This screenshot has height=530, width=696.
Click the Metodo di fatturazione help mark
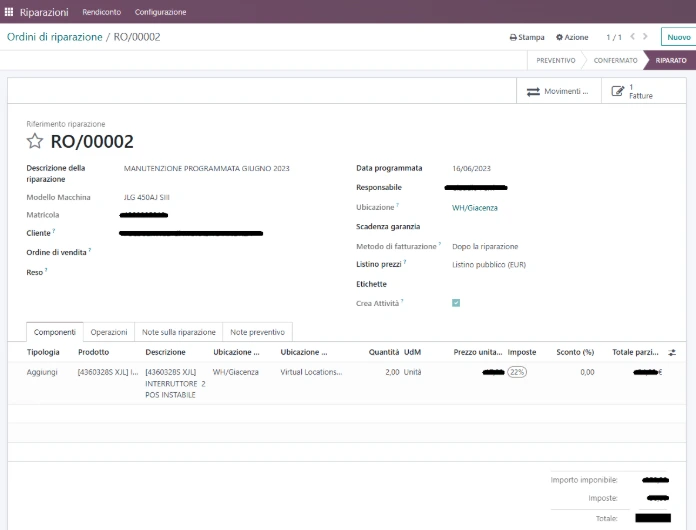click(x=440, y=244)
